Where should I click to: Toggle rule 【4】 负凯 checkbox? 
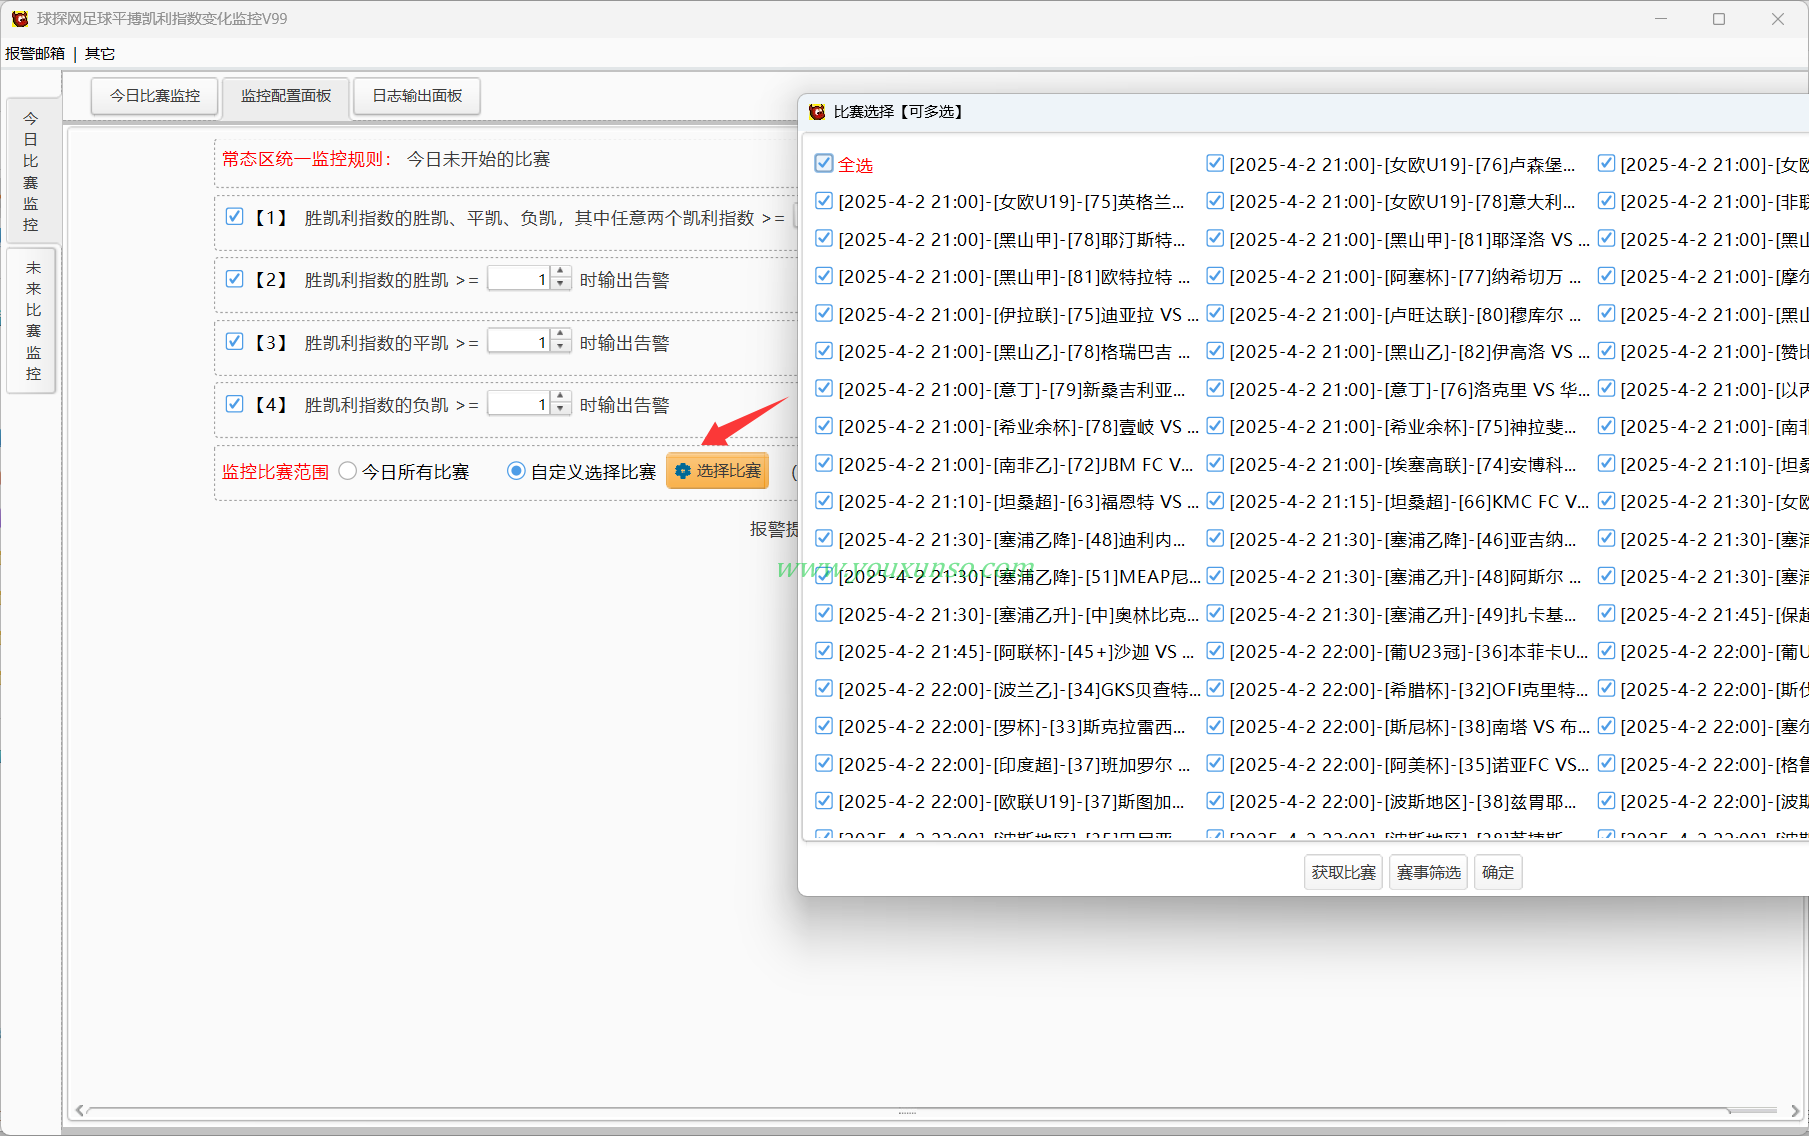(234, 404)
